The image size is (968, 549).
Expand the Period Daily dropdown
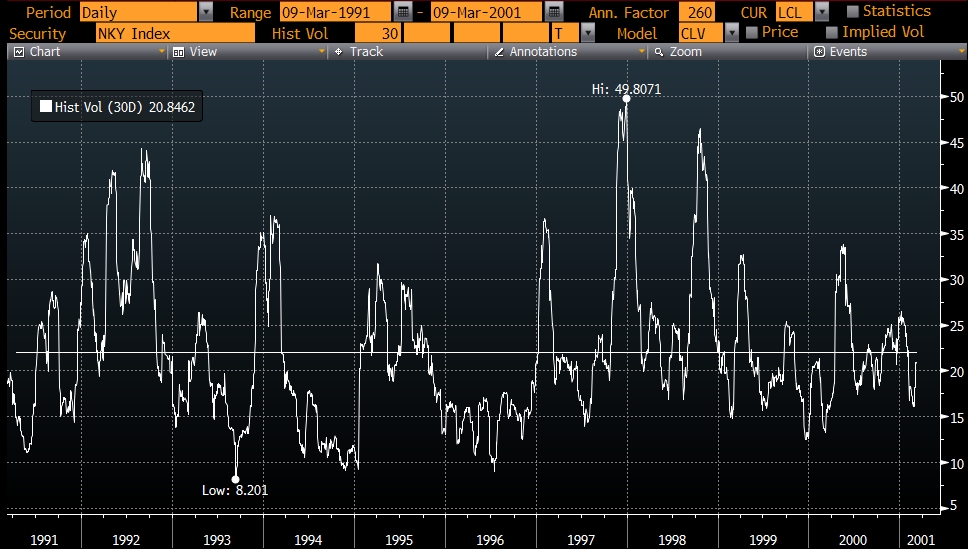pos(206,12)
